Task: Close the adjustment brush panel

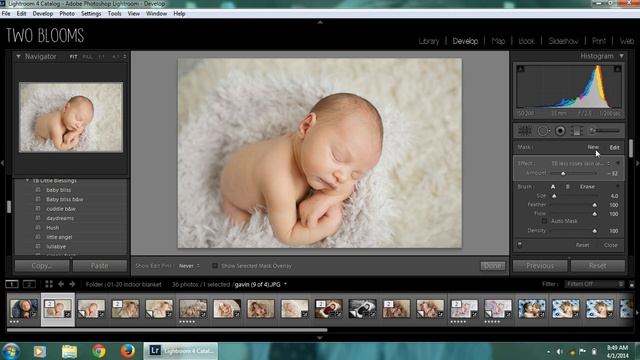Action: pos(611,245)
